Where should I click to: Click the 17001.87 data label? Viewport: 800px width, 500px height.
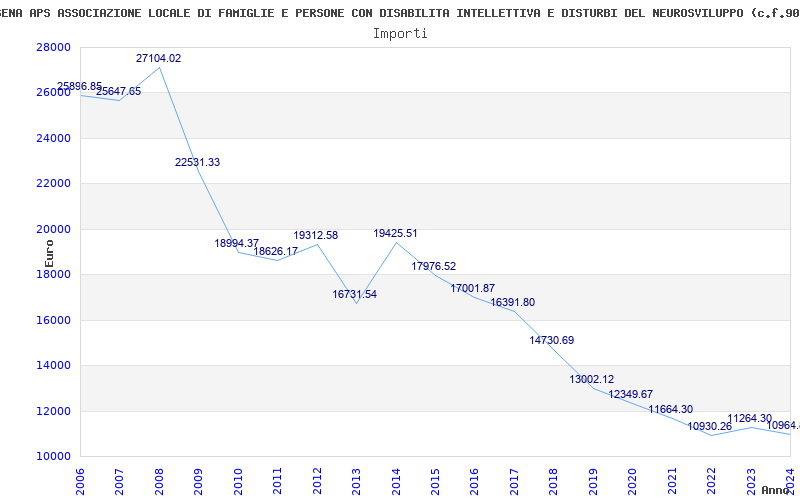click(472, 288)
